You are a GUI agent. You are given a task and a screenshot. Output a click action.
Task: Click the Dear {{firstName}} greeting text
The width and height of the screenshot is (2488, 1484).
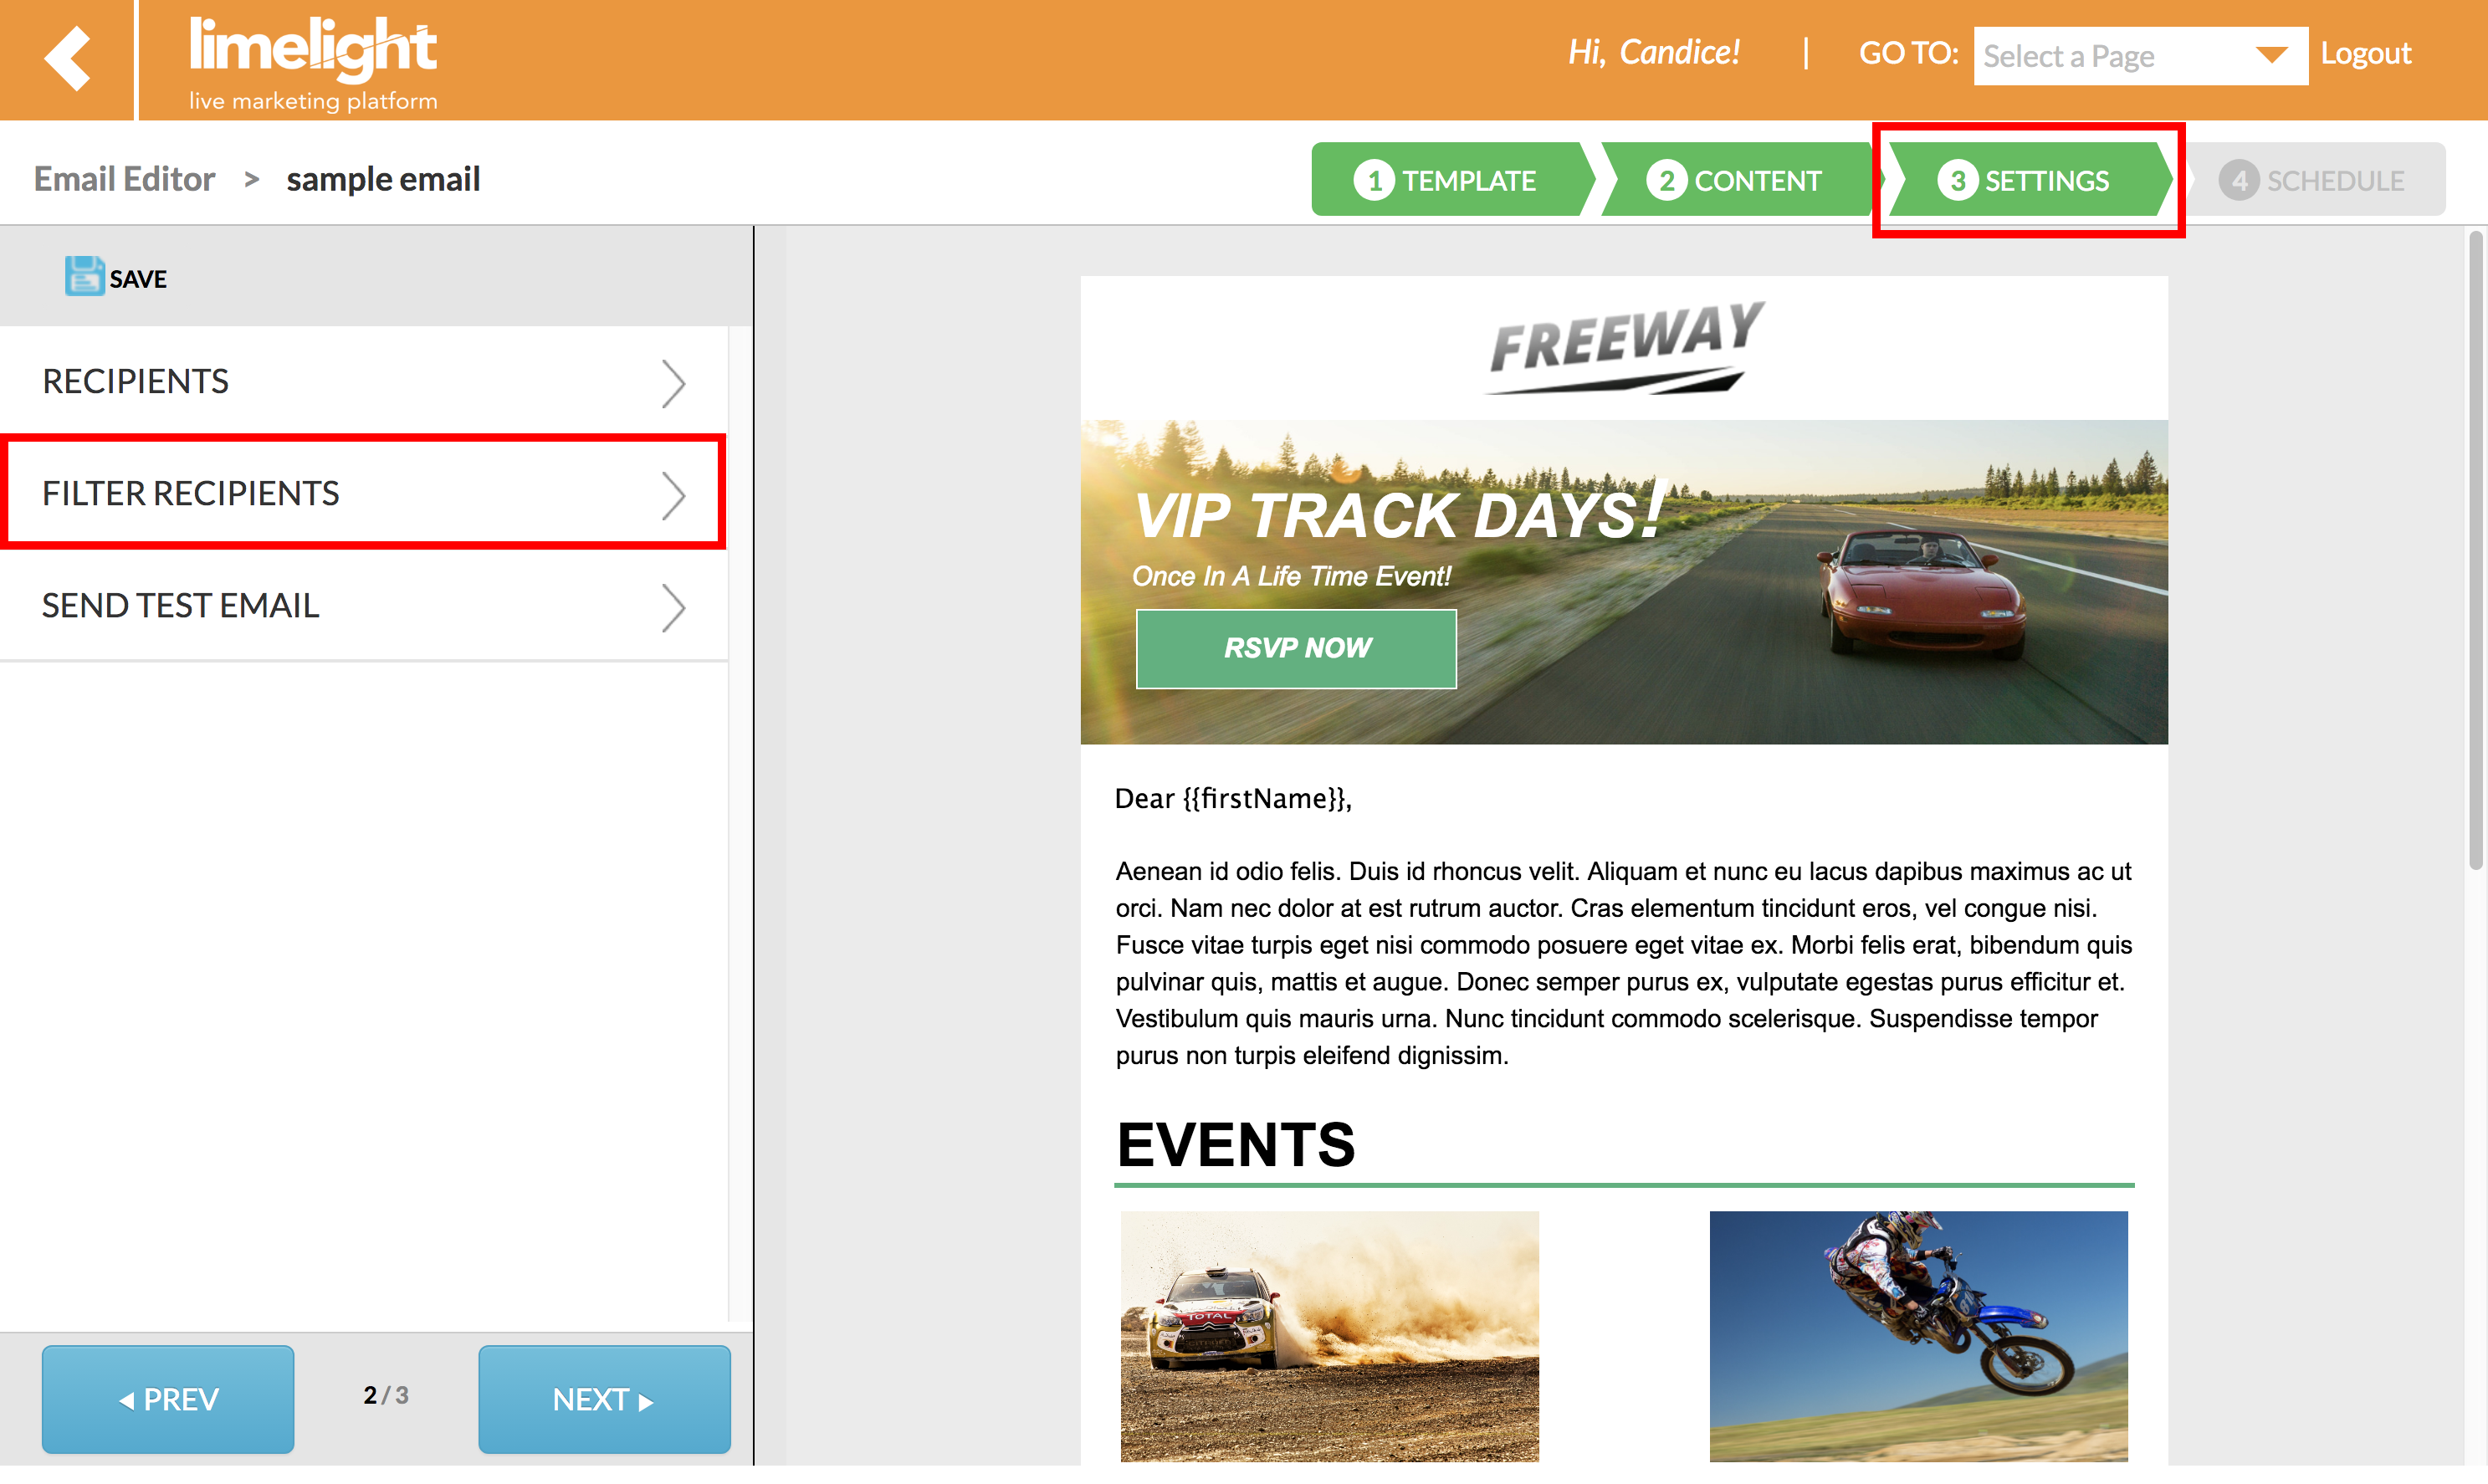1232,798
